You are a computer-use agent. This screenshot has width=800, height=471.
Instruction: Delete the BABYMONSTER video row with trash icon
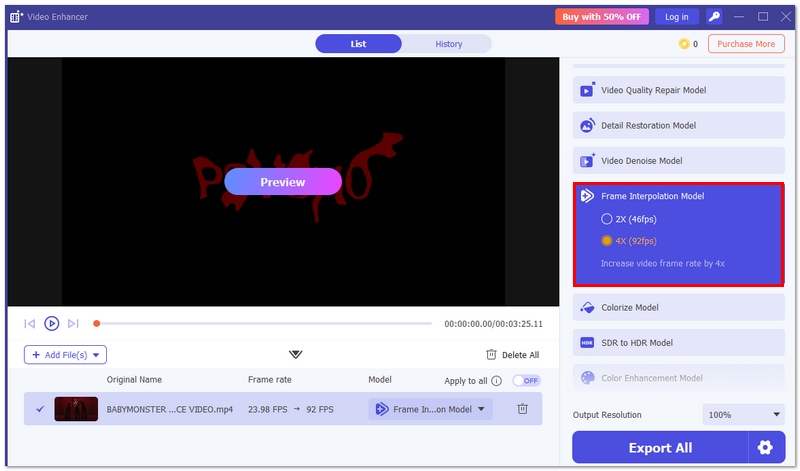(522, 409)
